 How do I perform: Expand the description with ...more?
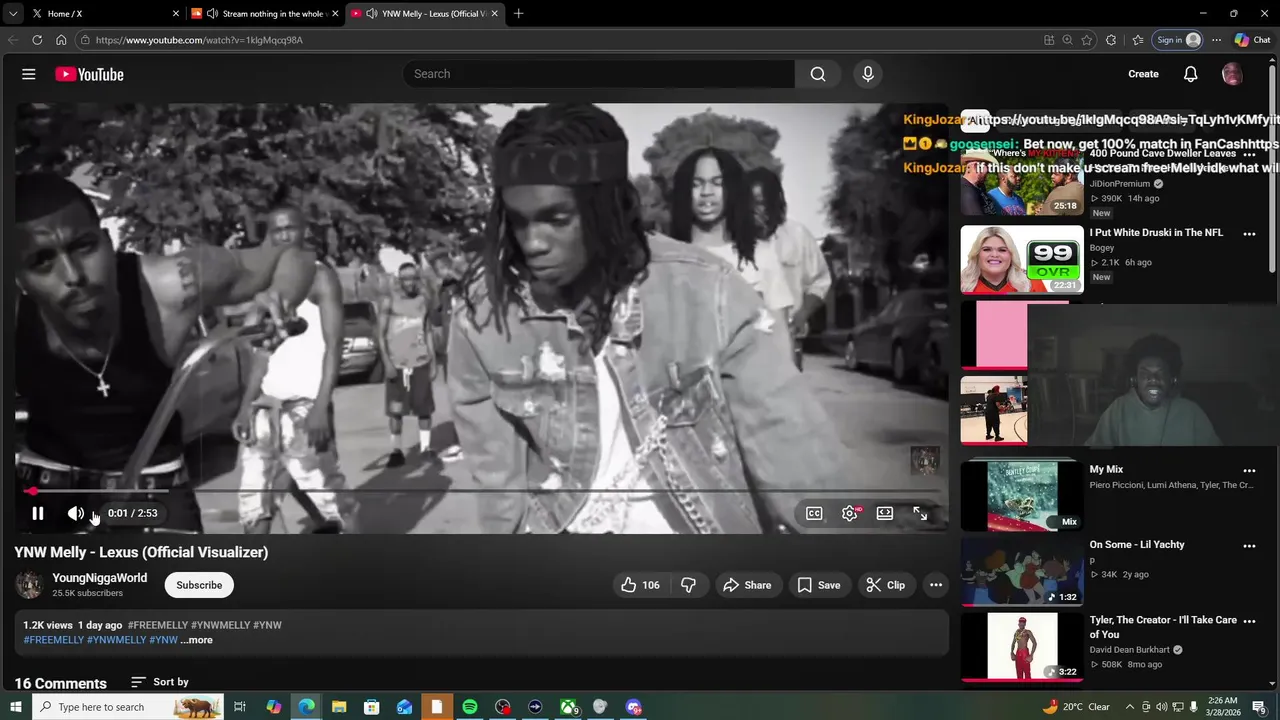[197, 640]
